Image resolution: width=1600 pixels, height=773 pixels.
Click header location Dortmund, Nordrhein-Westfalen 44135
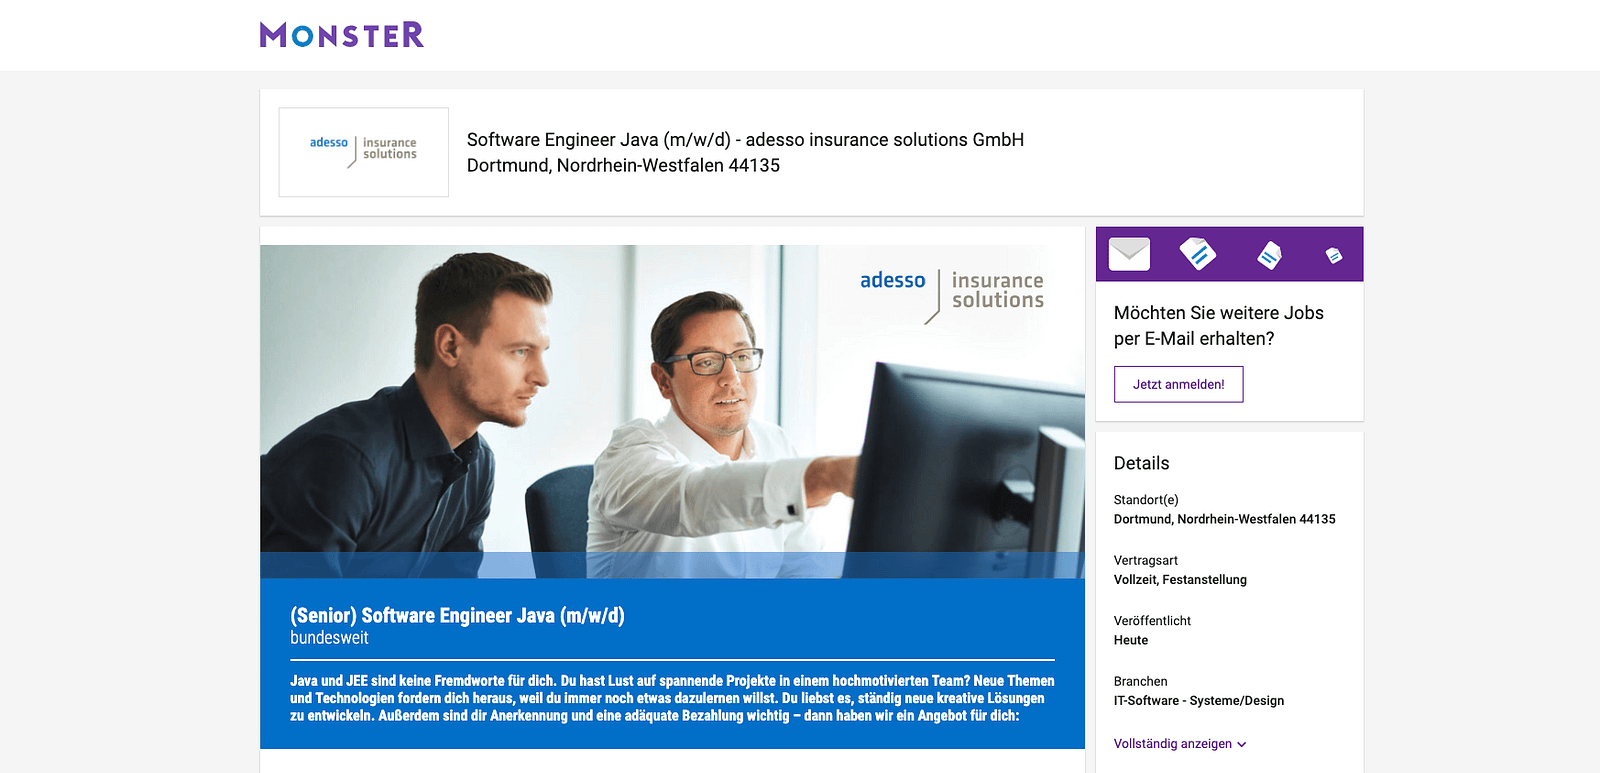coord(623,166)
